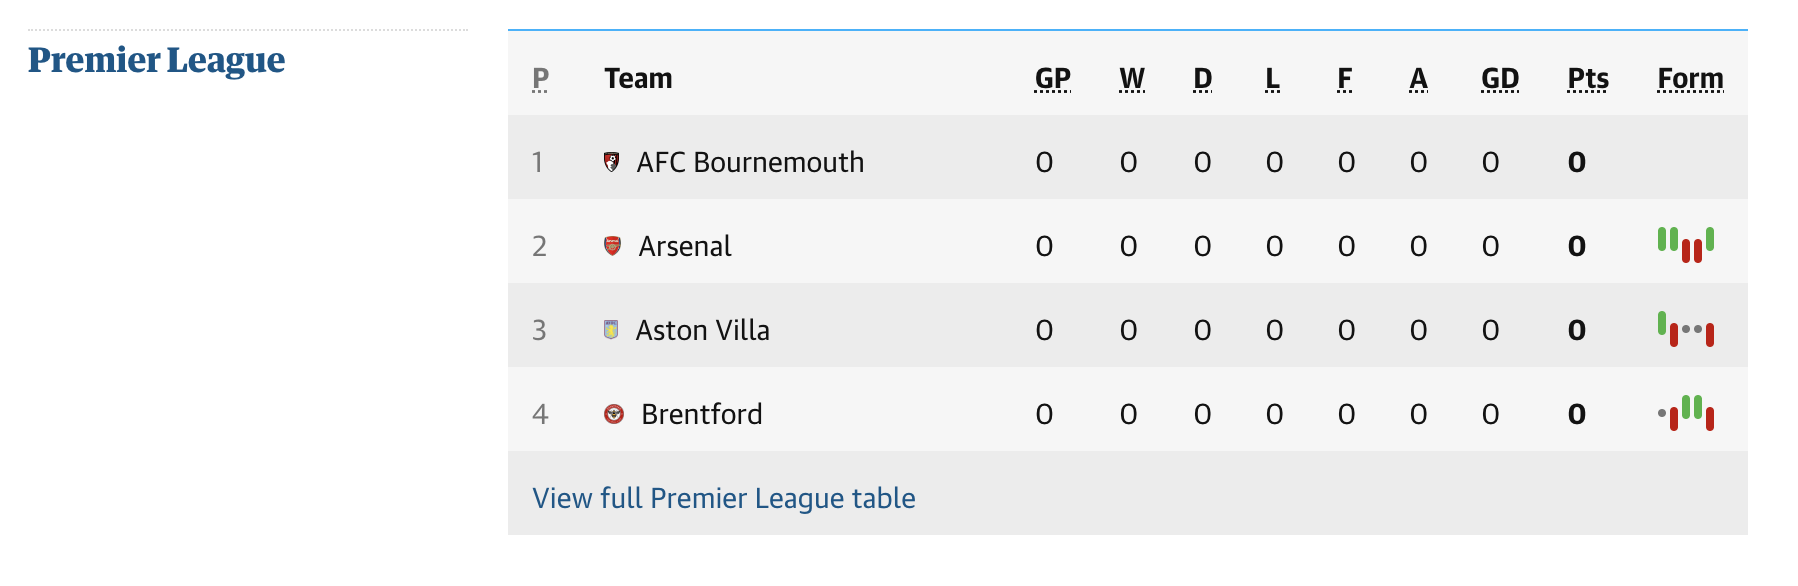Click the AFC Bournemouth club crest
1798x586 pixels.
point(612,162)
